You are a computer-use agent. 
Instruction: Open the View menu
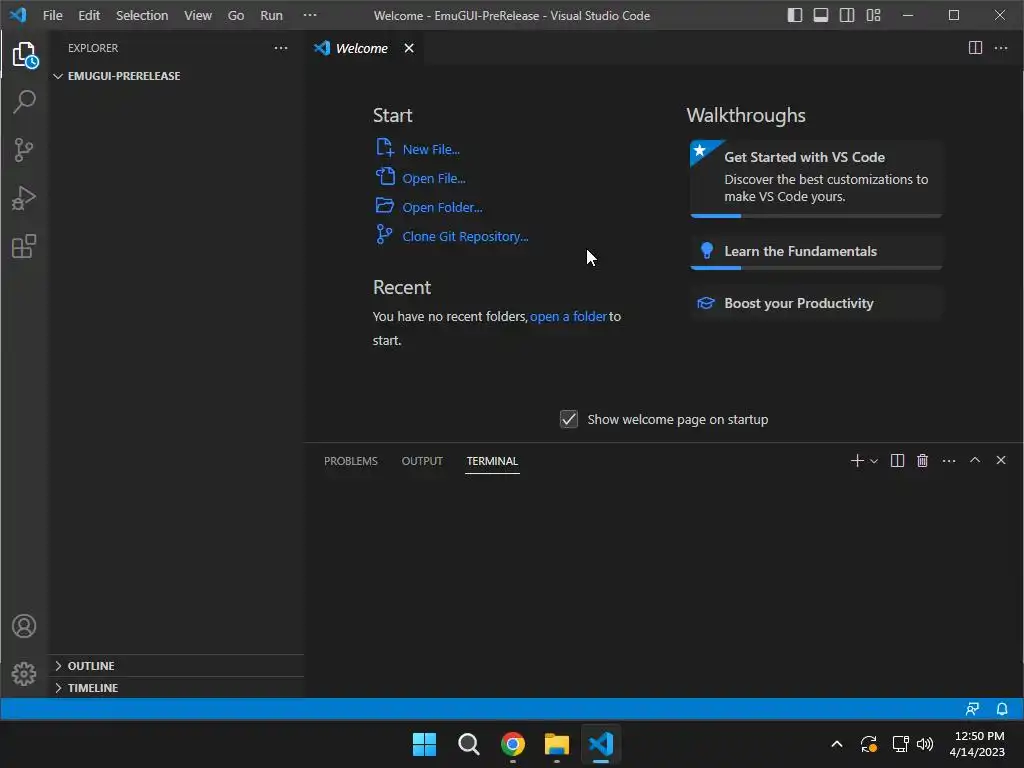pyautogui.click(x=197, y=15)
